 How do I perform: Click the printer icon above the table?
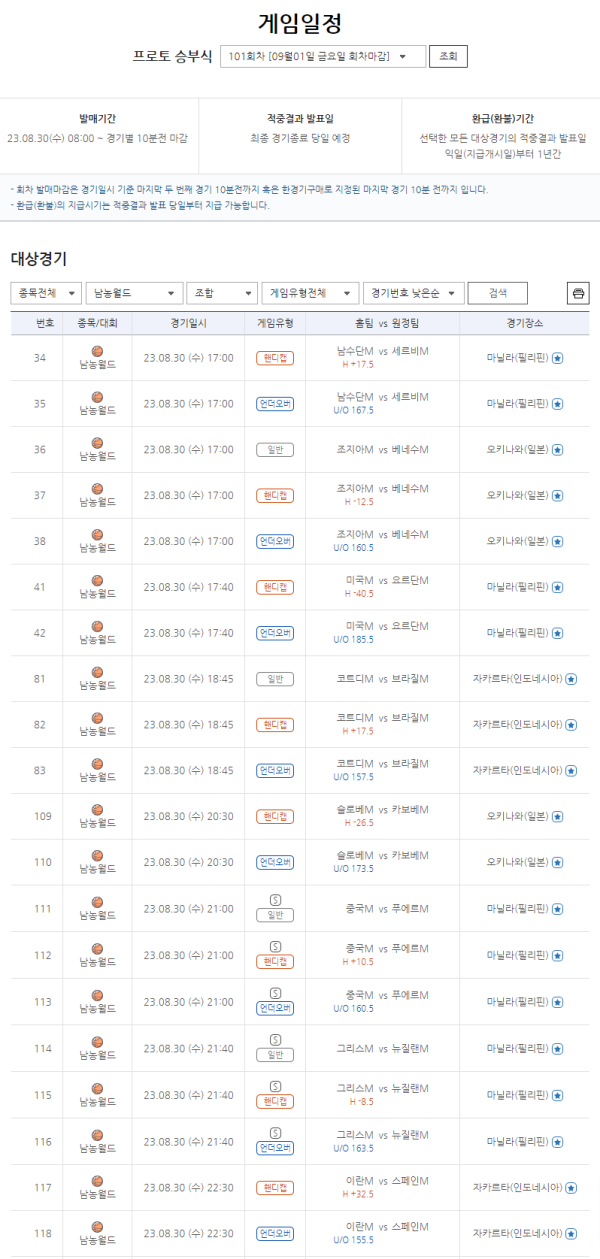(578, 293)
